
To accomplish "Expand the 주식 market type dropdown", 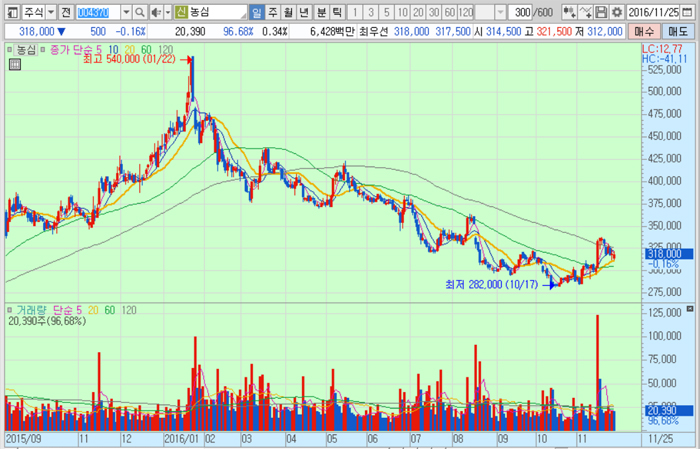I will point(38,12).
